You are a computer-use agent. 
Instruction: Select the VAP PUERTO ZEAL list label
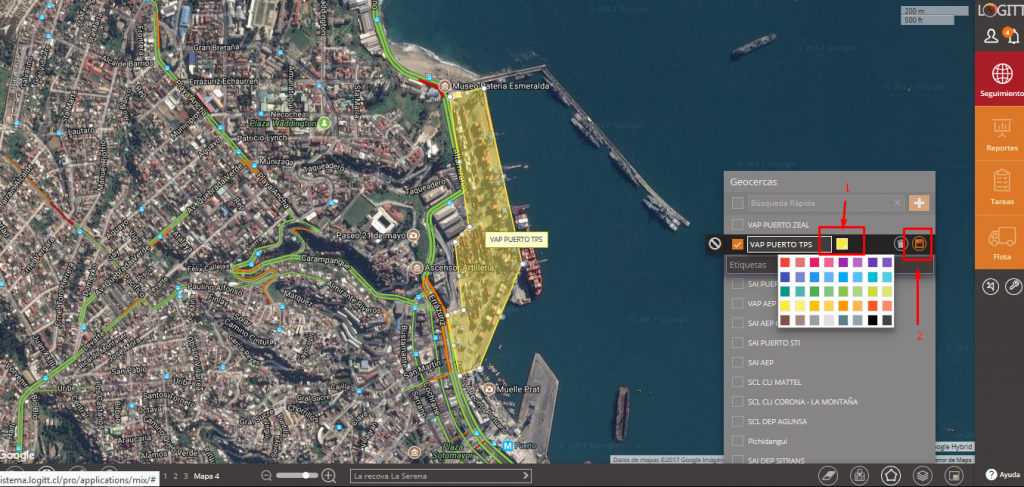pos(778,224)
